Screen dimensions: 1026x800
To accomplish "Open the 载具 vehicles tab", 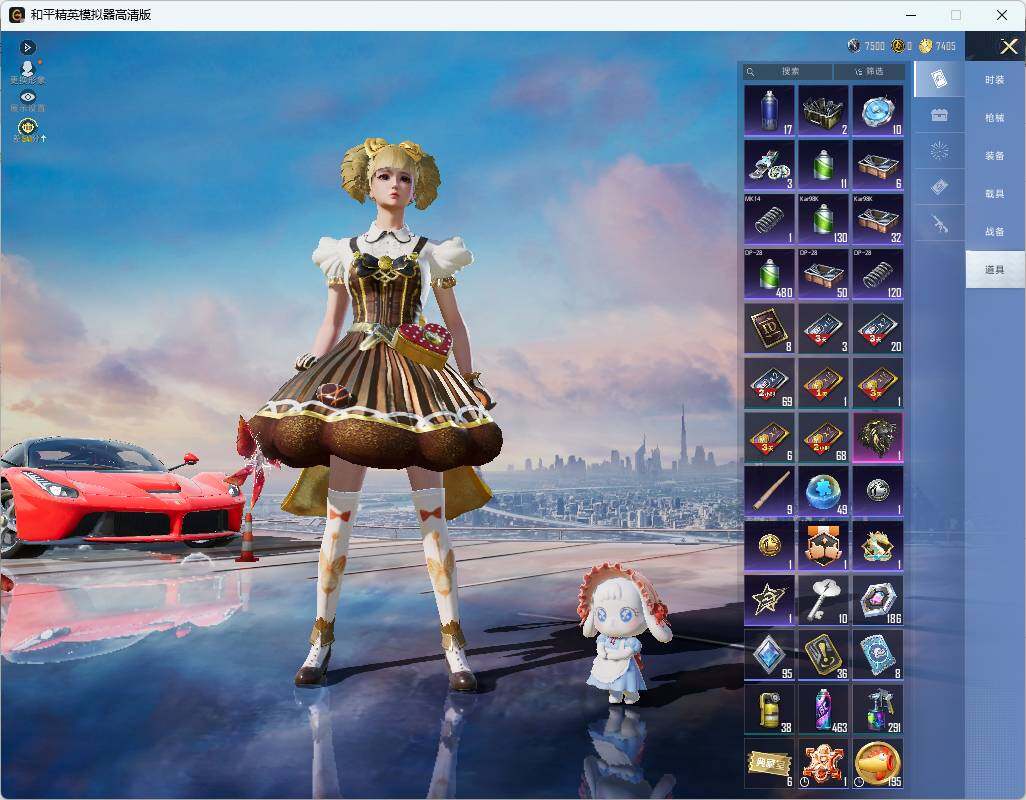I will pos(995,194).
